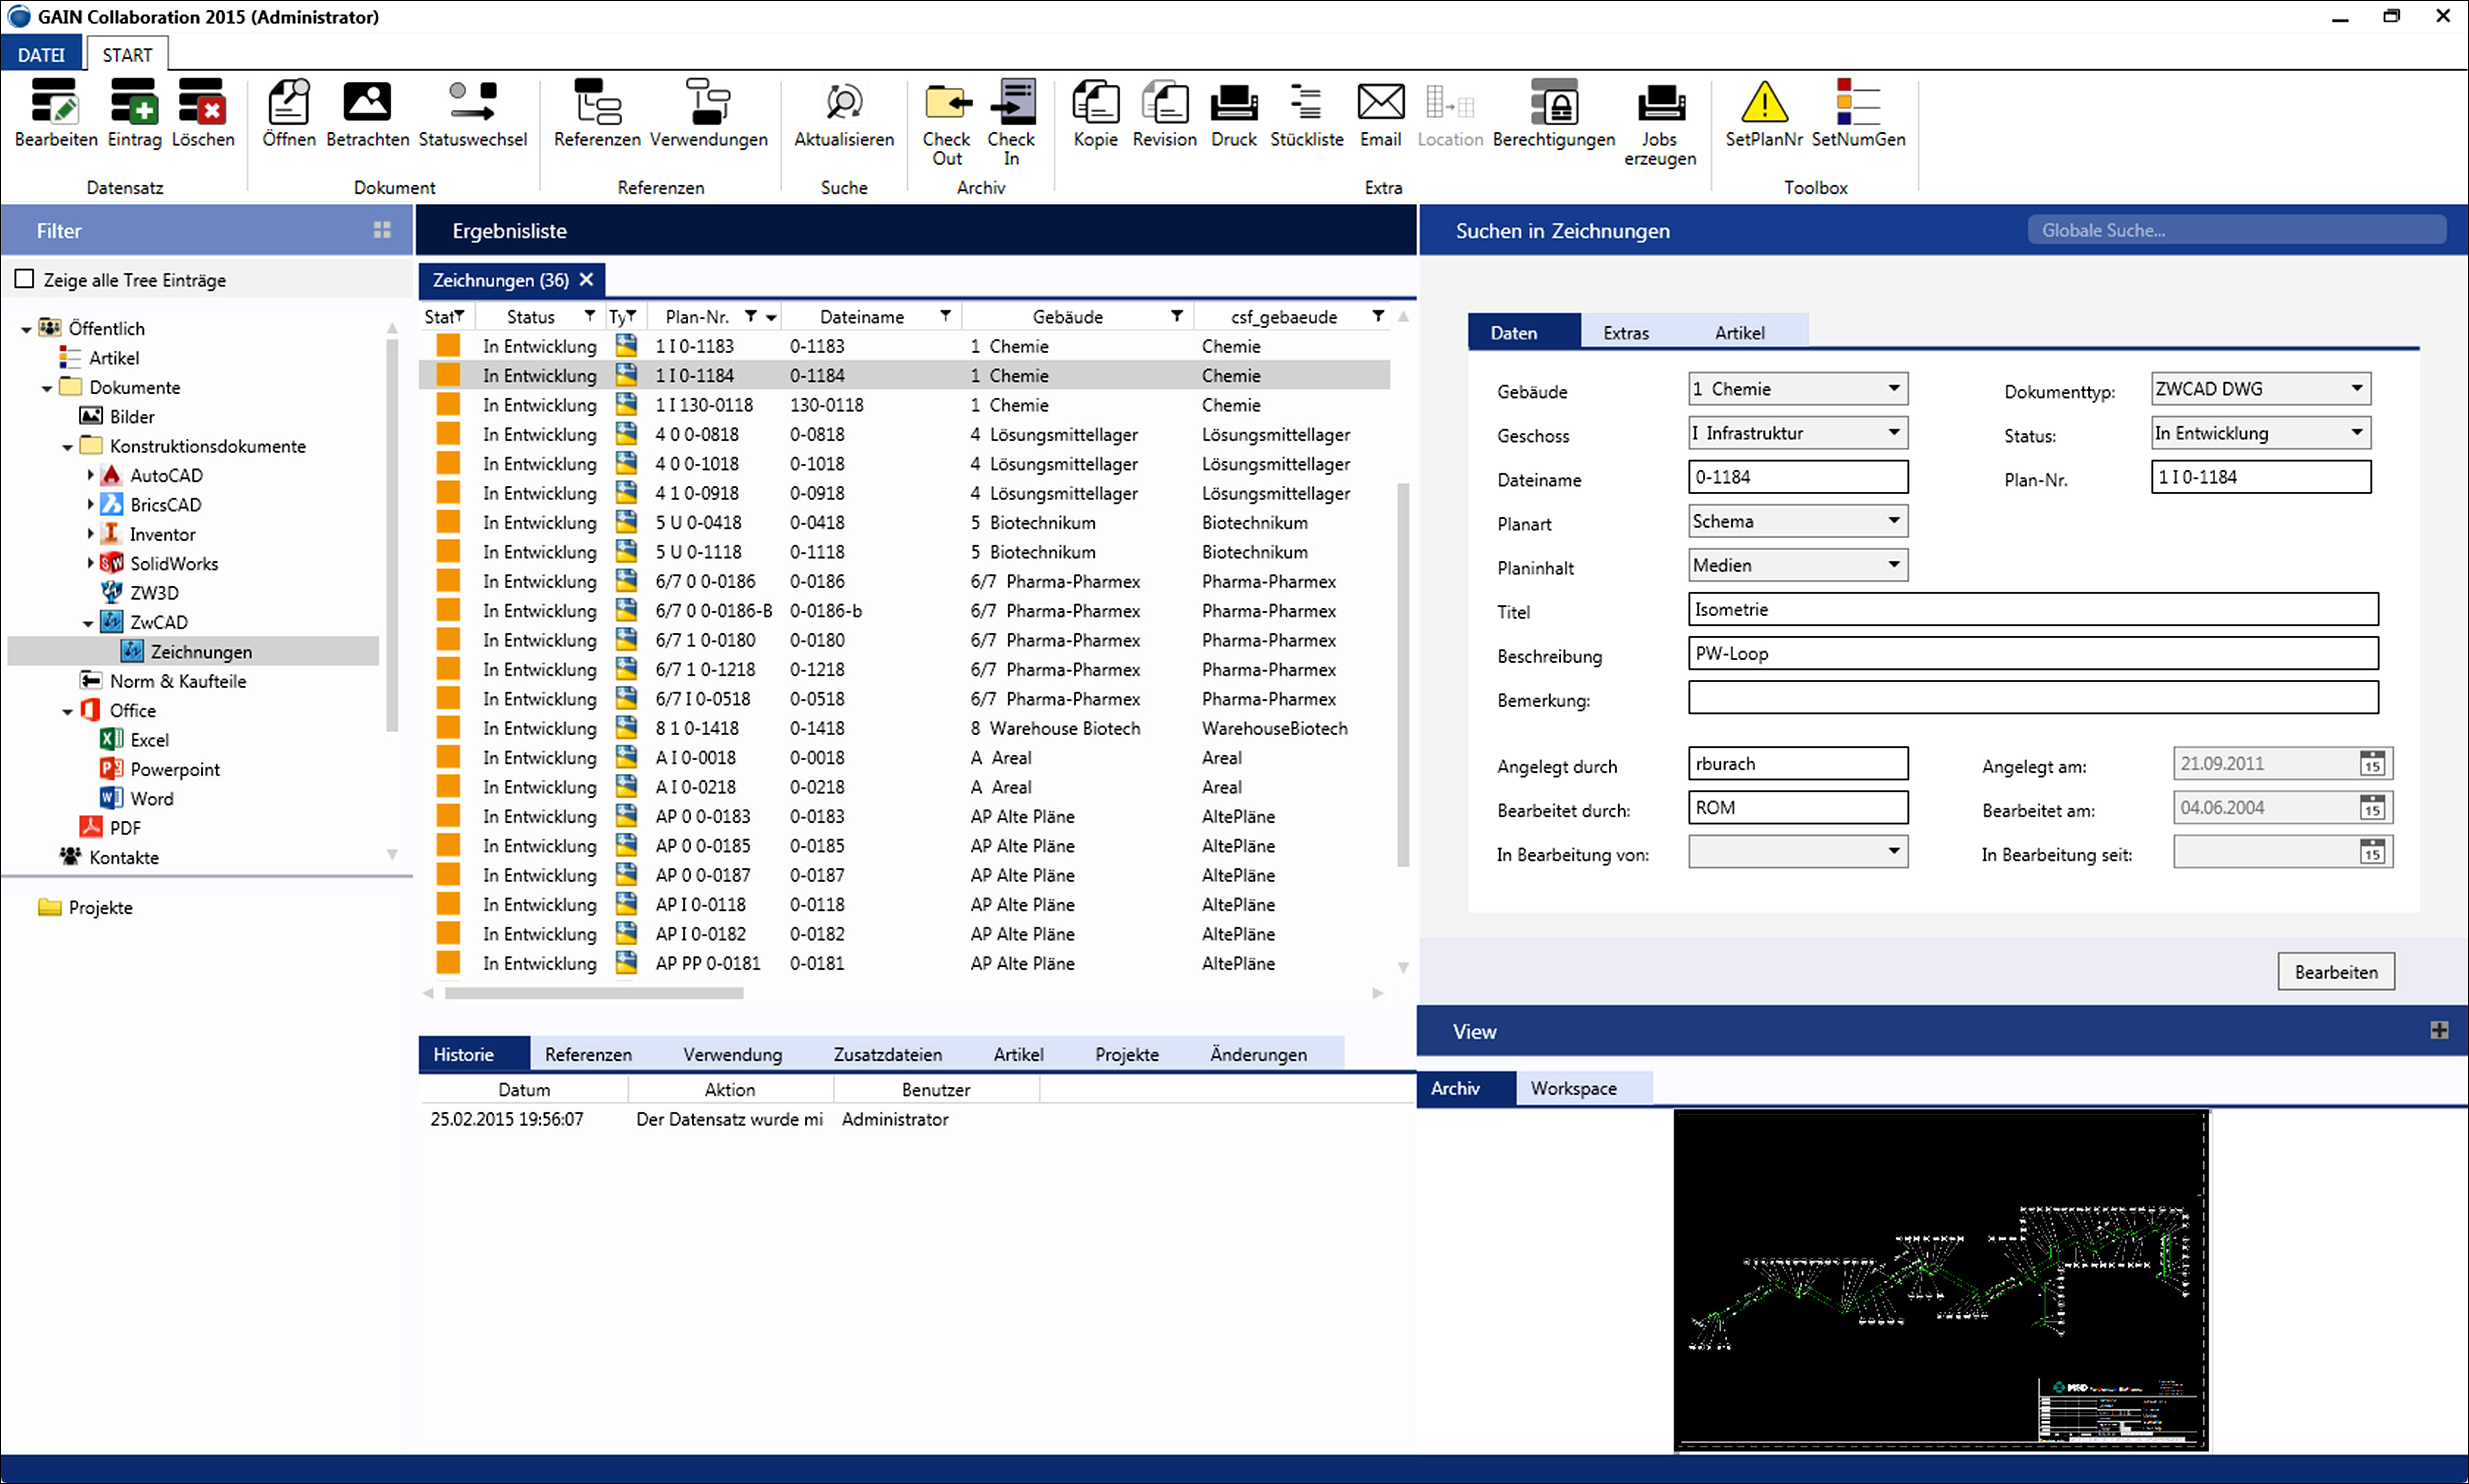Close the Zeichnungen (36) result tab
This screenshot has width=2469, height=1484.
pos(586,280)
